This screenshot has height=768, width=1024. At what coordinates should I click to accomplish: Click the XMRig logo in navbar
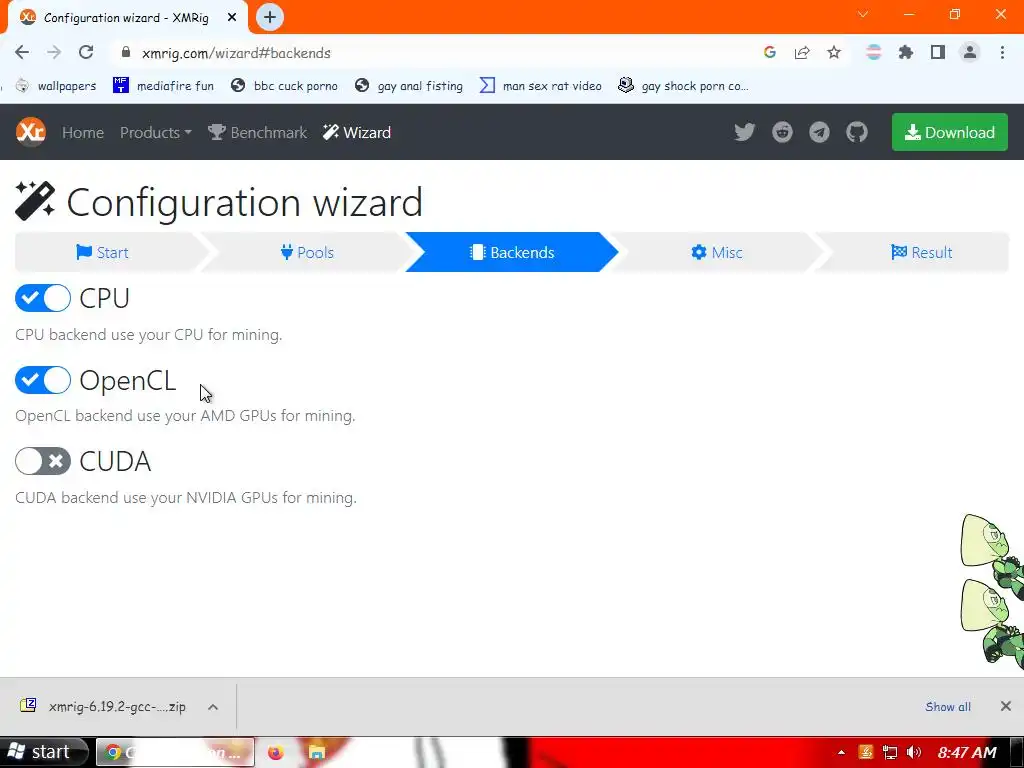31,132
